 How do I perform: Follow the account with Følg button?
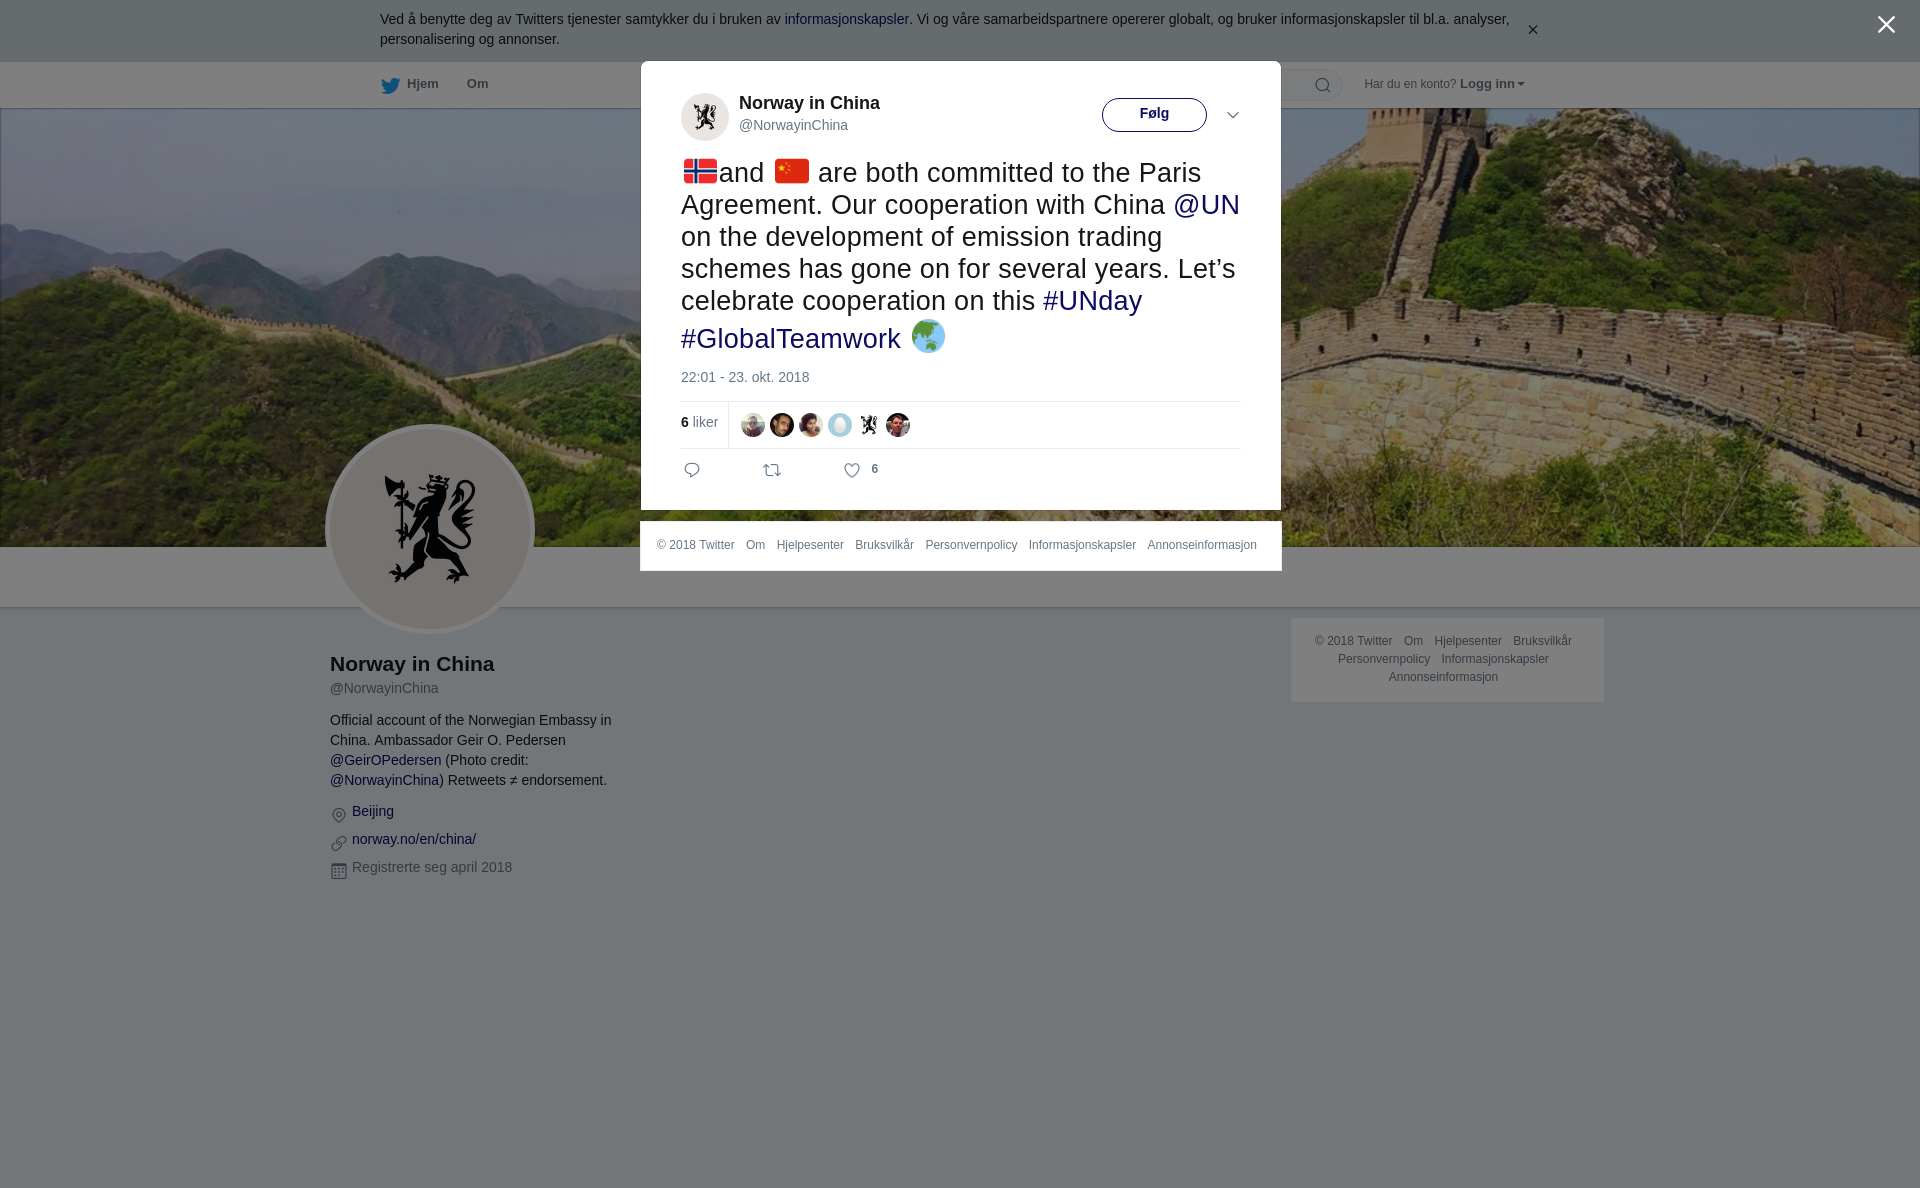(x=1154, y=115)
